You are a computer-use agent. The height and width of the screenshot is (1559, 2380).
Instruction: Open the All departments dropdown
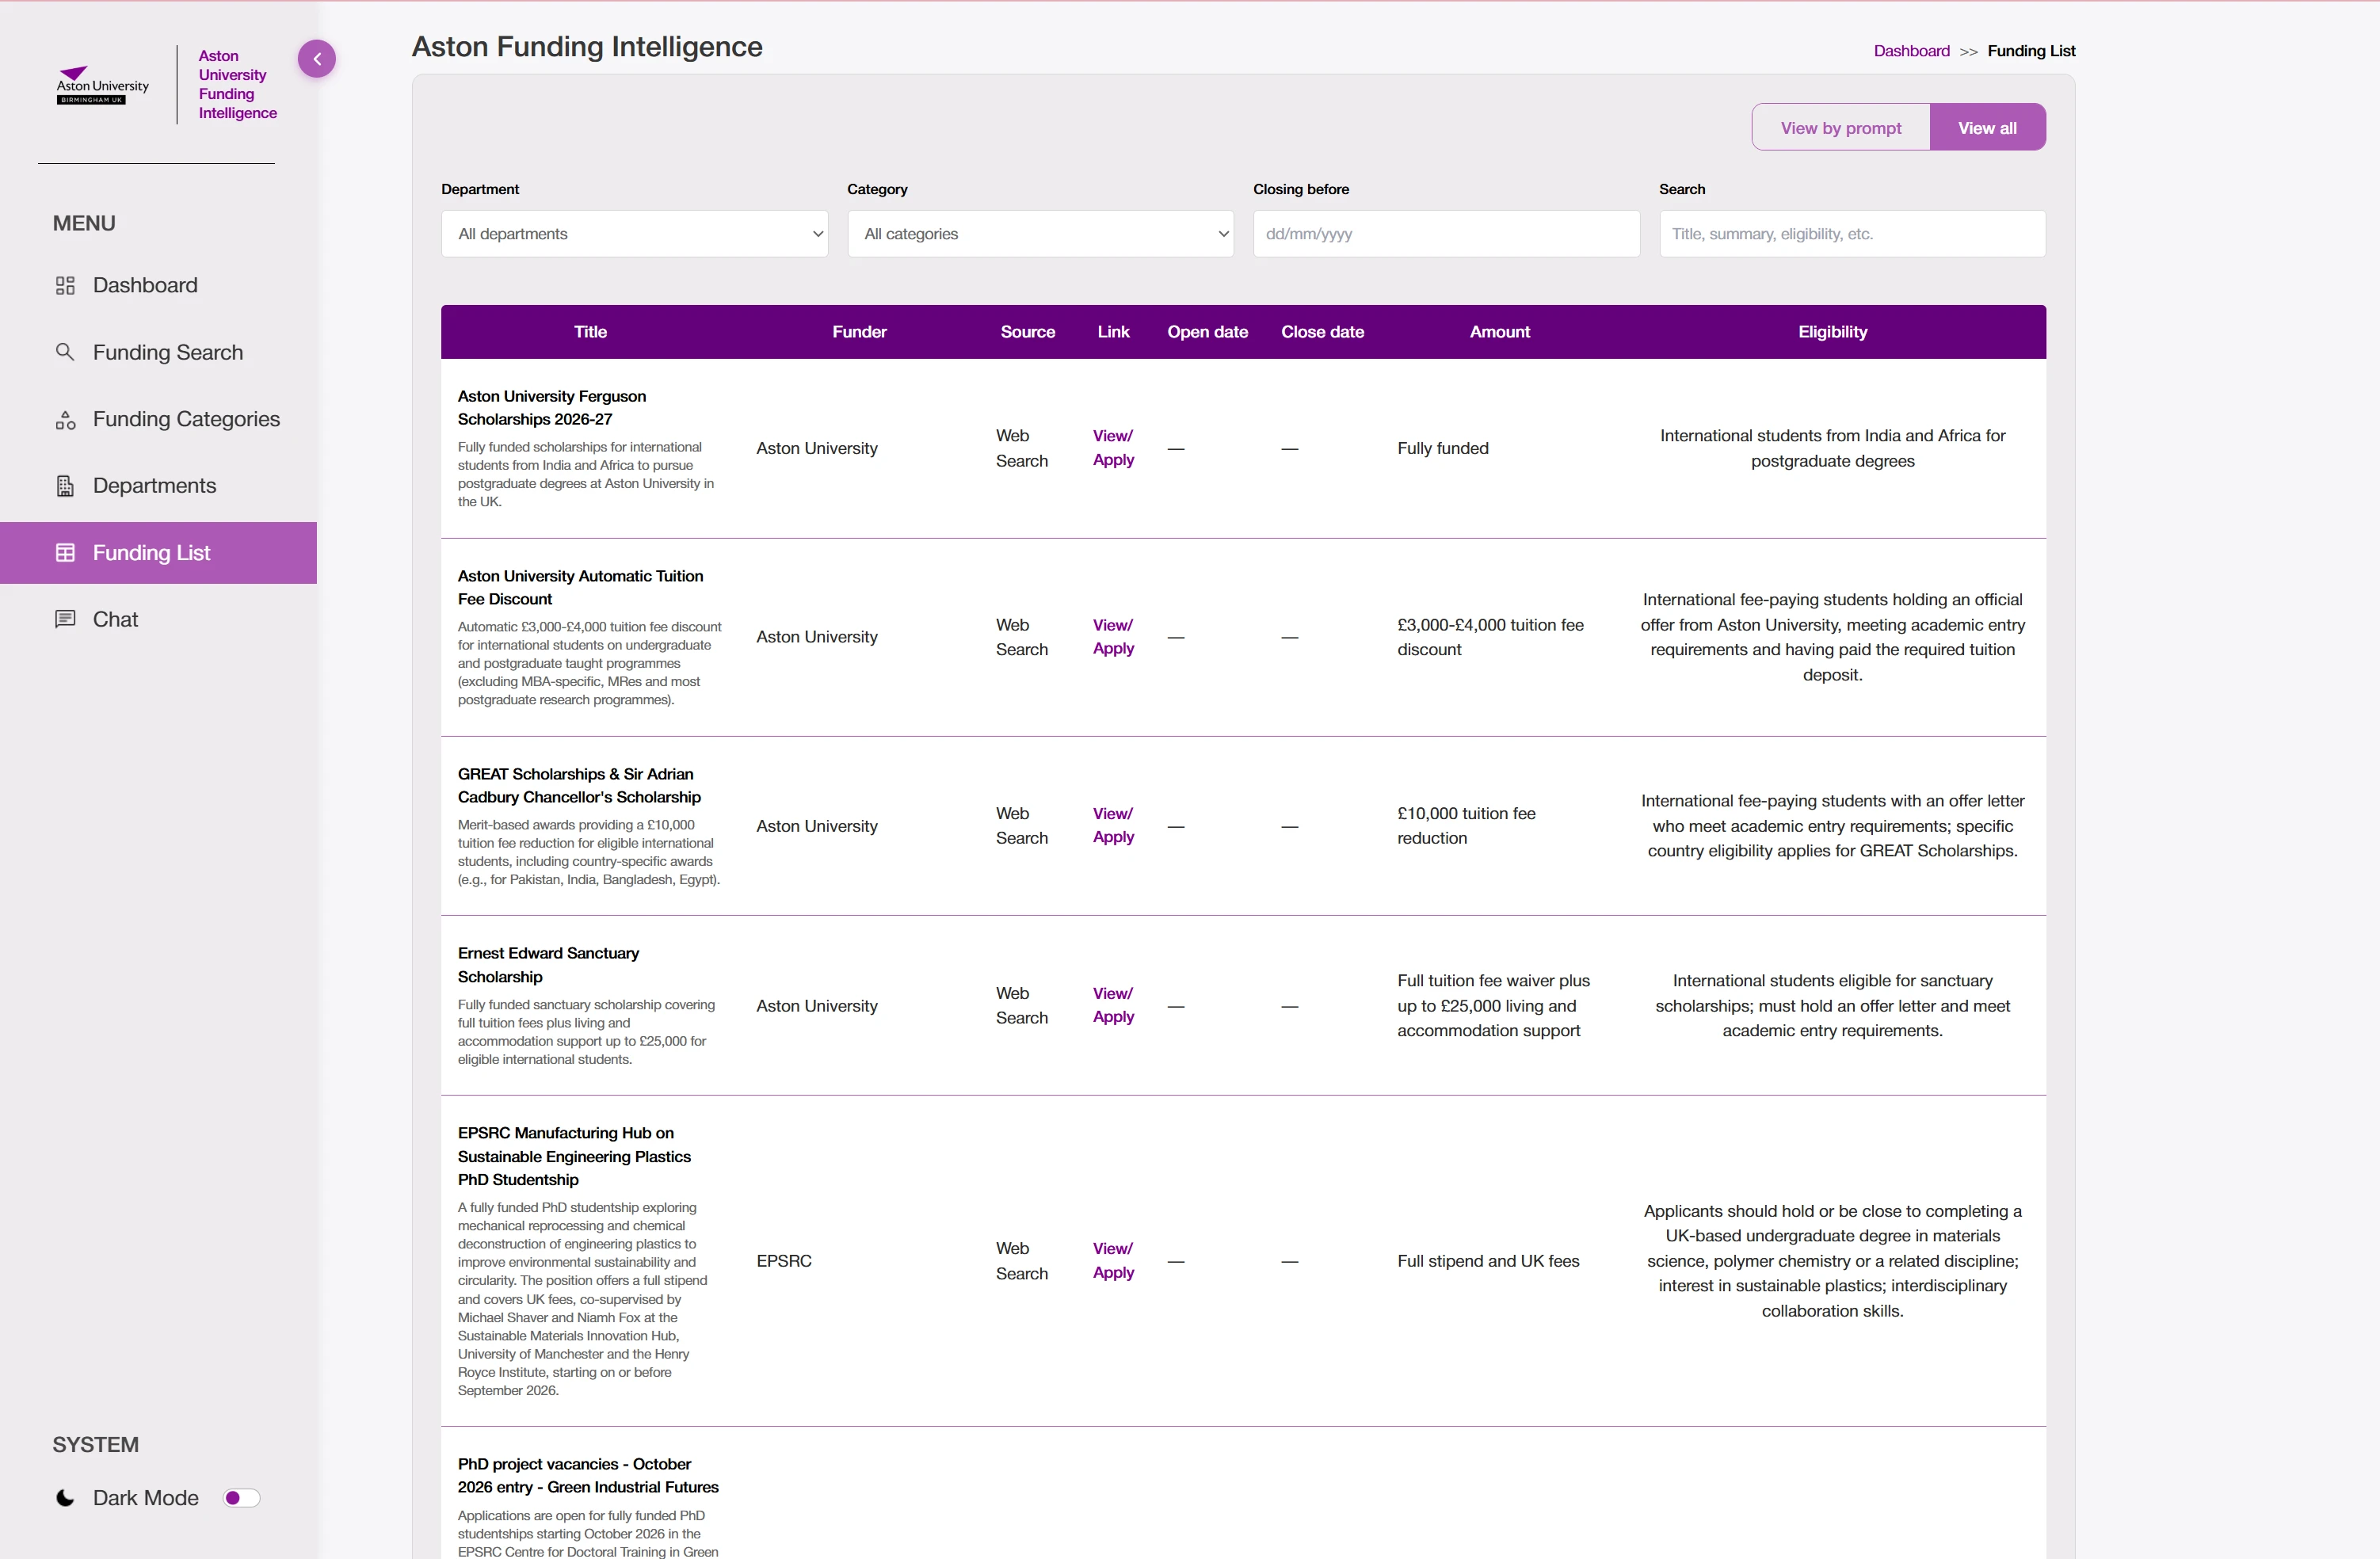[x=634, y=234]
